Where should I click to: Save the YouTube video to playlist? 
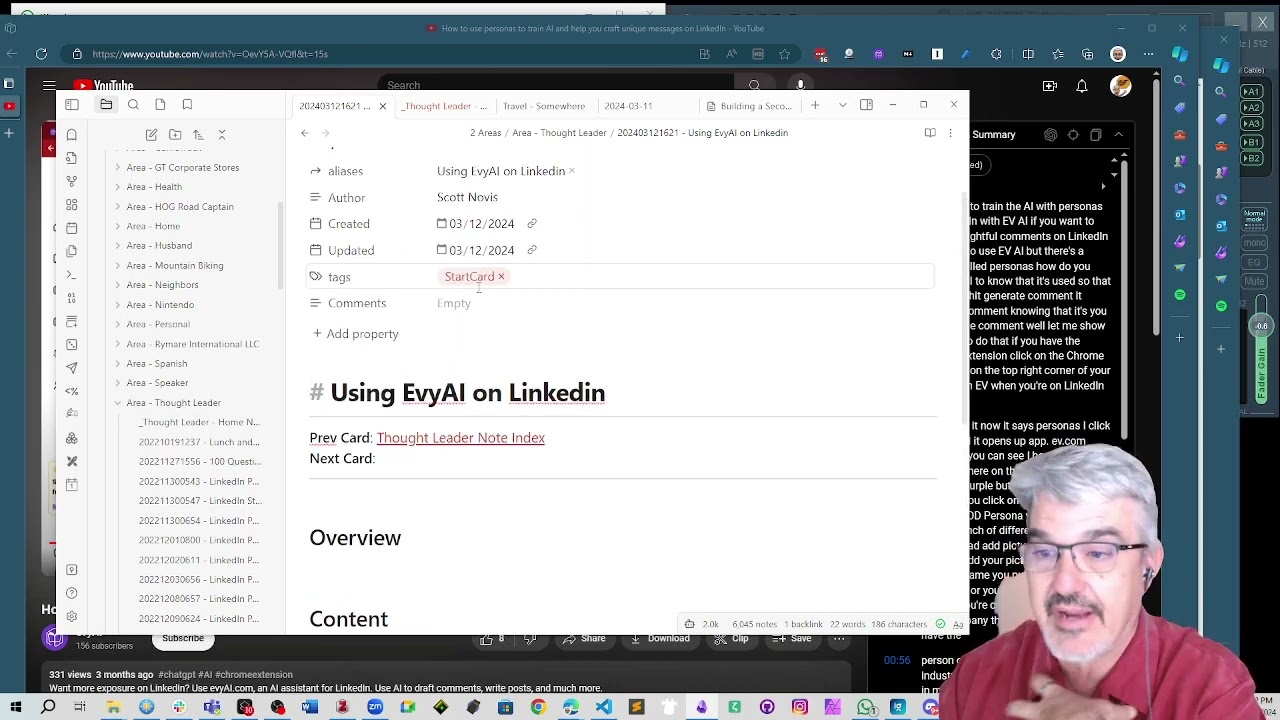[791, 638]
